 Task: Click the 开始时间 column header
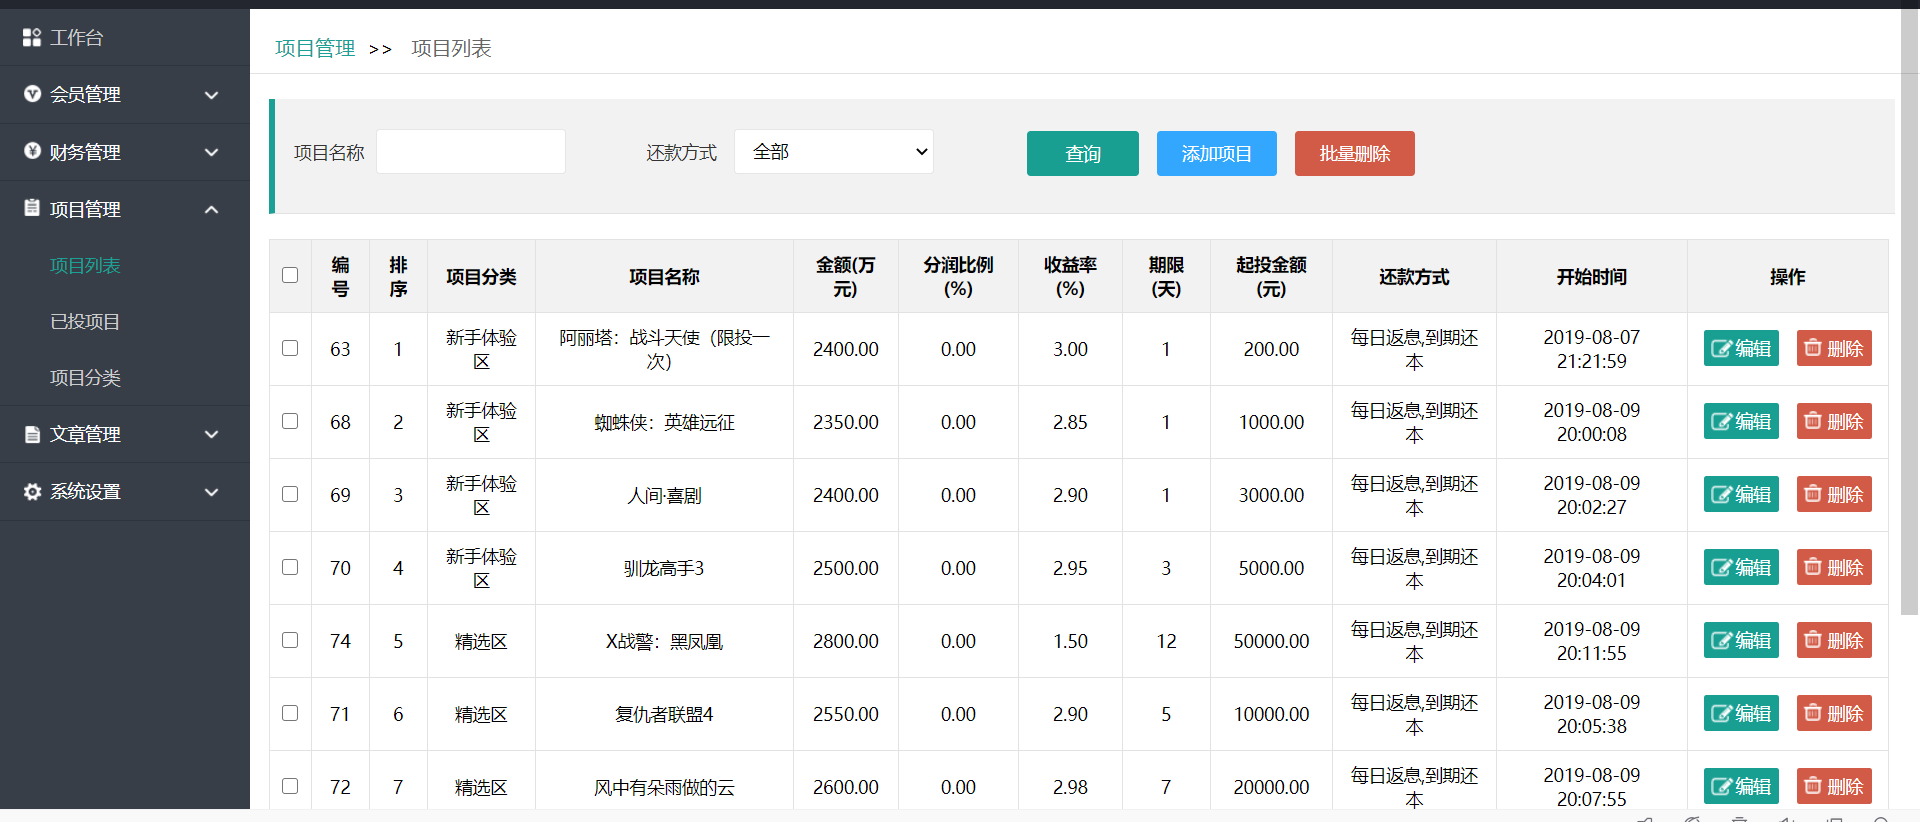[1591, 277]
